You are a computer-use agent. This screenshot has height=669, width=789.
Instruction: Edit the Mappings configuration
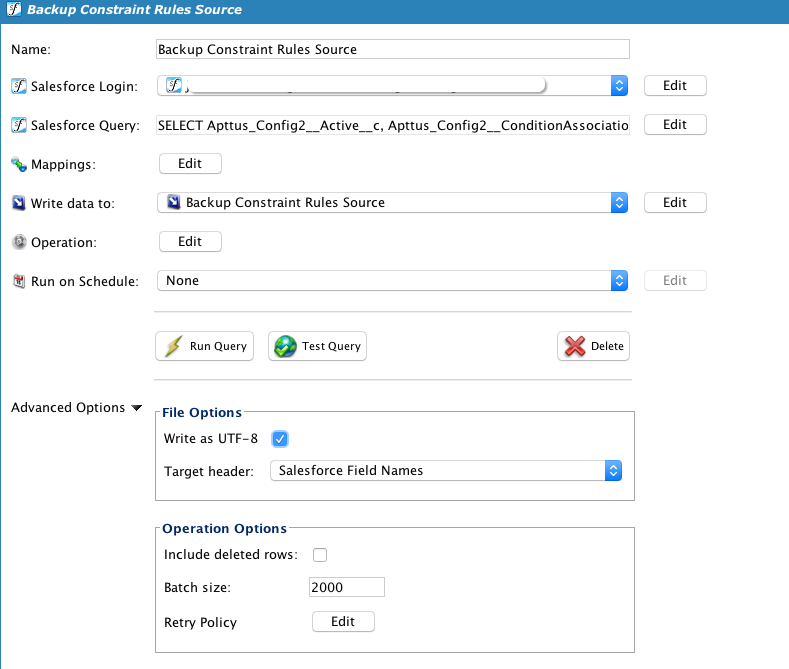(190, 164)
